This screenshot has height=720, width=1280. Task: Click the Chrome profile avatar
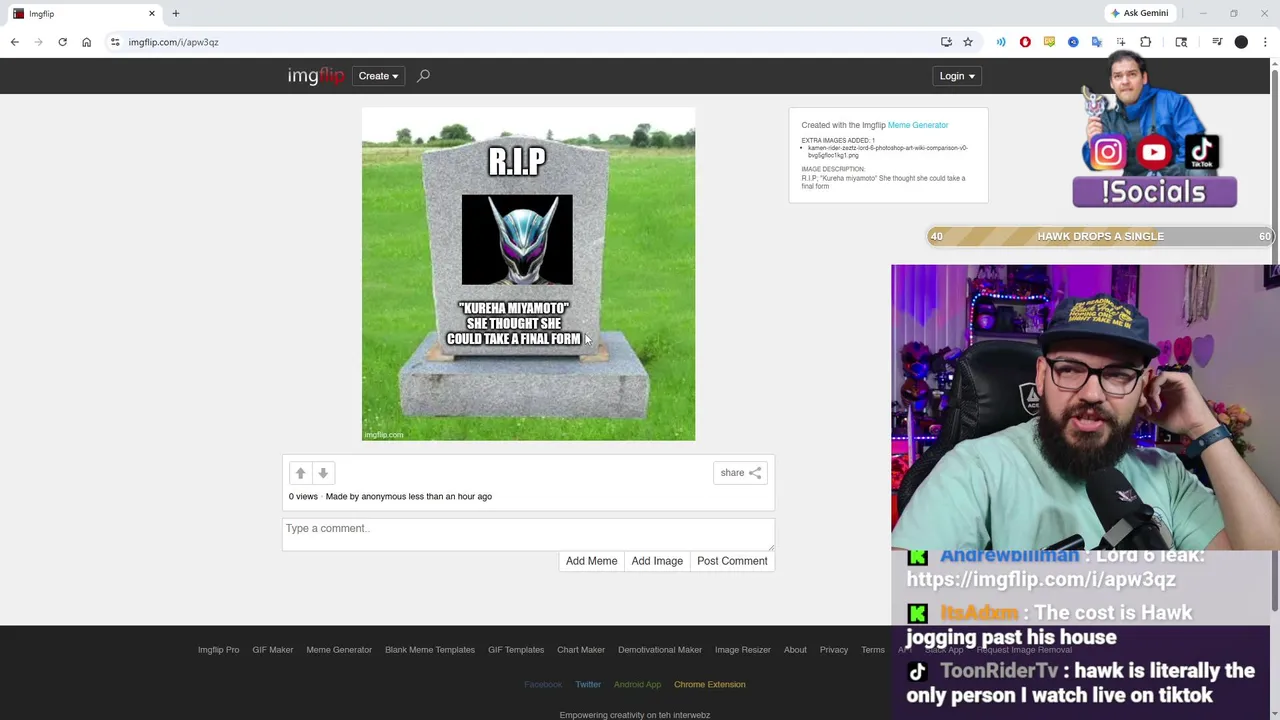pyautogui.click(x=1241, y=42)
